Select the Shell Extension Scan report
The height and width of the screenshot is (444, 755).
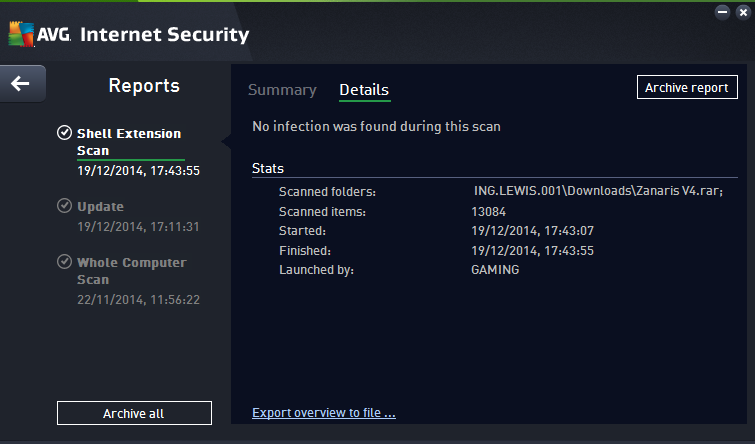129,142
